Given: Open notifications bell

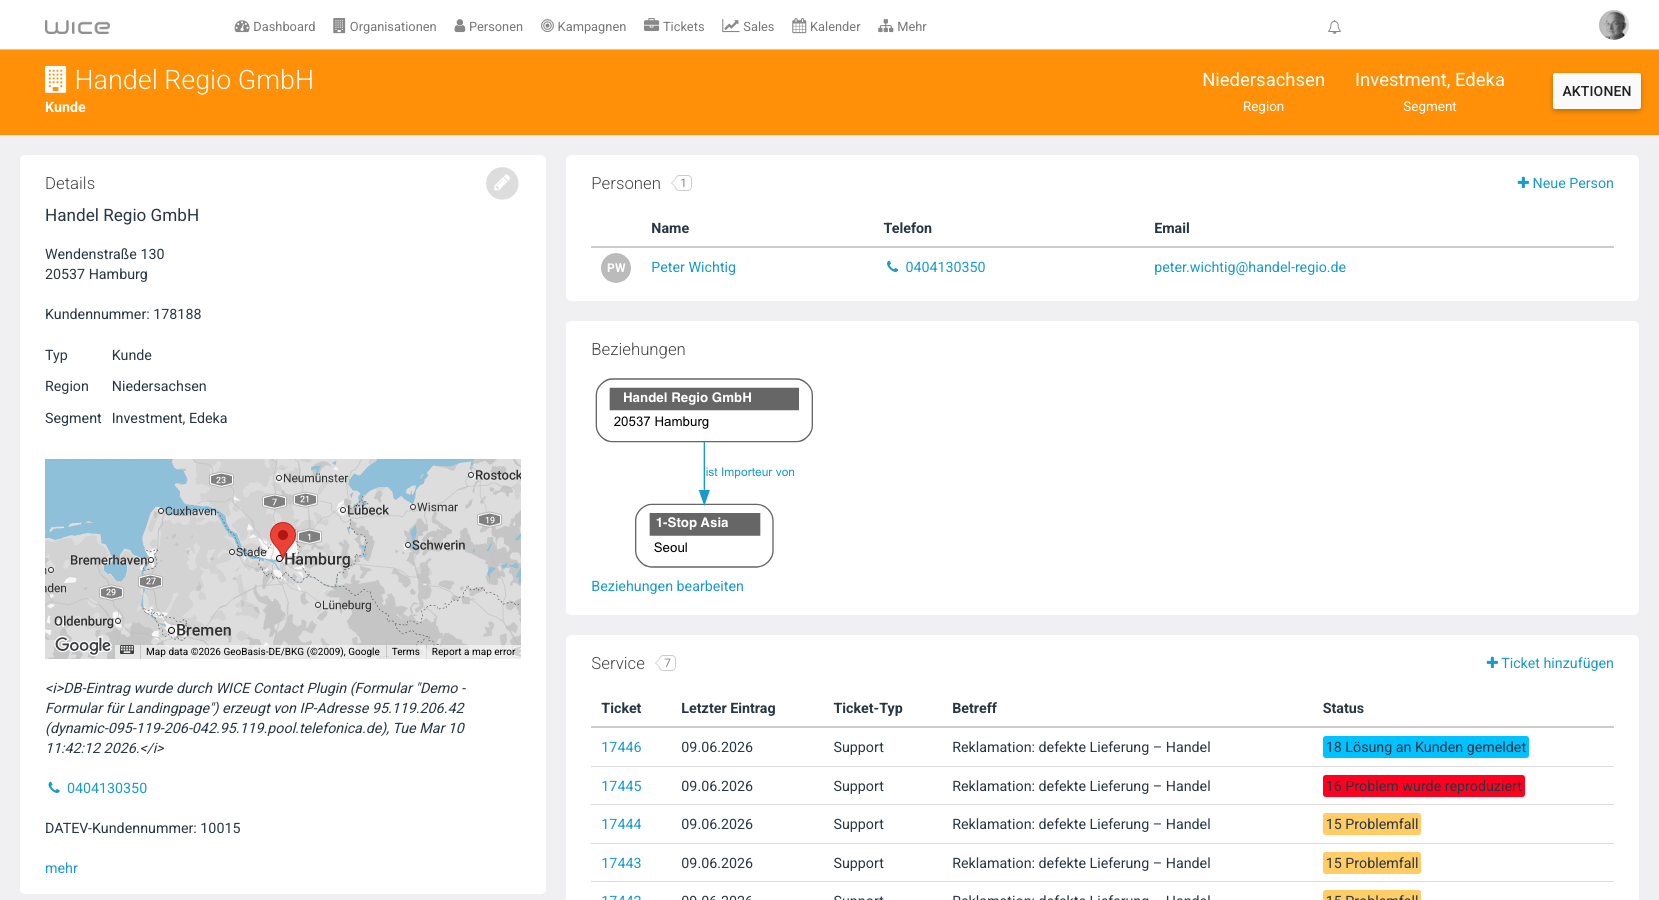Looking at the screenshot, I should (x=1334, y=27).
